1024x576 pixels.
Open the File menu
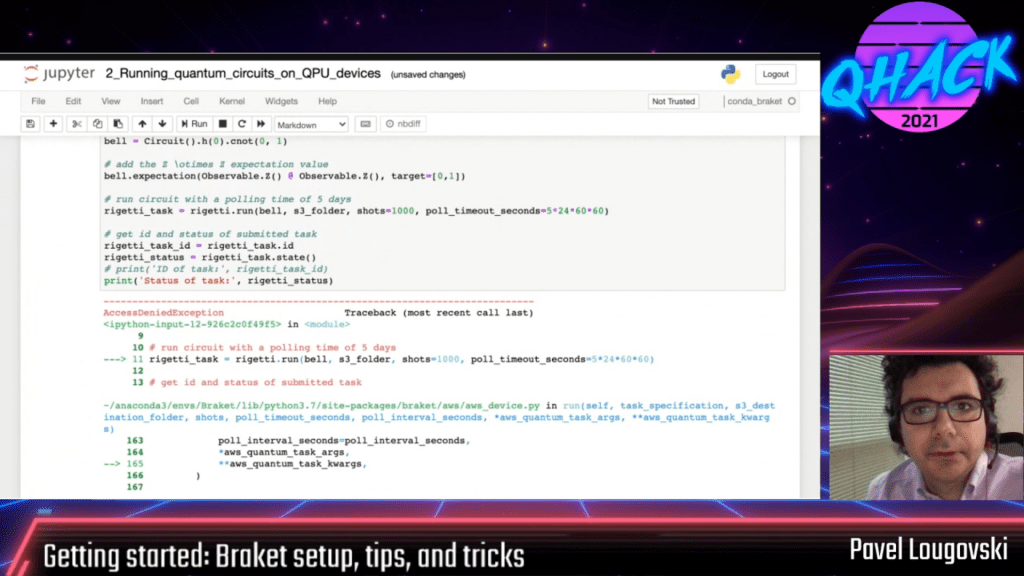click(38, 100)
